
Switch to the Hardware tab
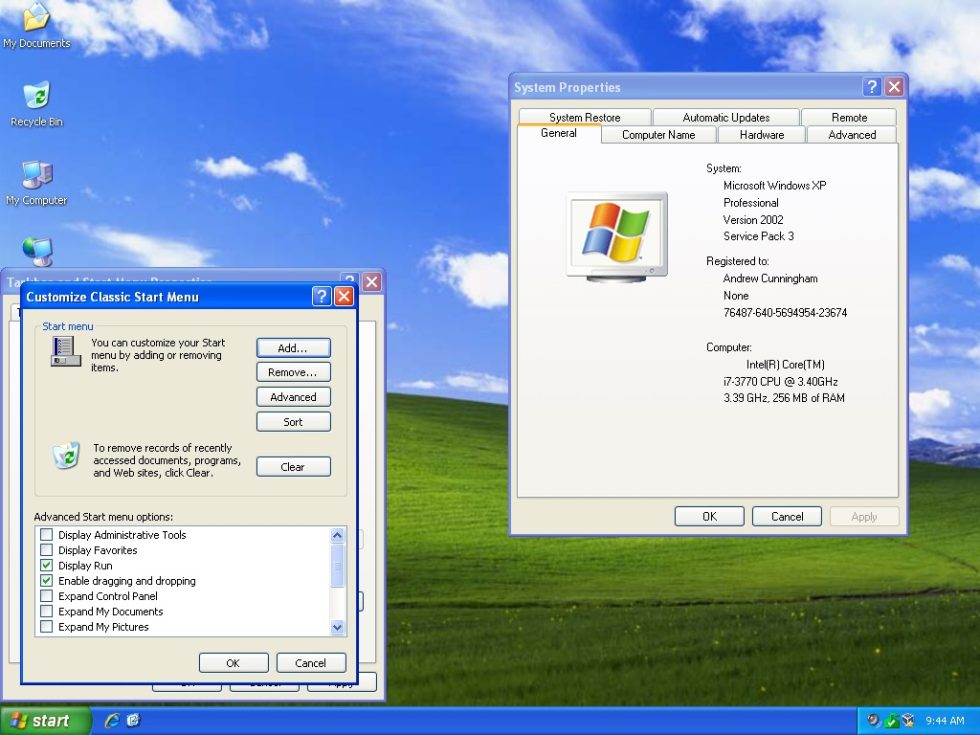761,134
